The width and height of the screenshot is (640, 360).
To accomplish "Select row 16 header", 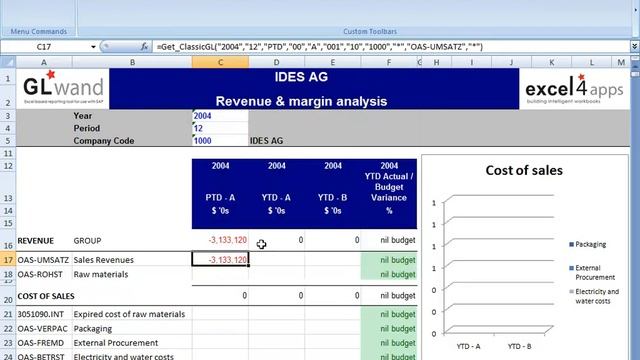I will [8, 241].
